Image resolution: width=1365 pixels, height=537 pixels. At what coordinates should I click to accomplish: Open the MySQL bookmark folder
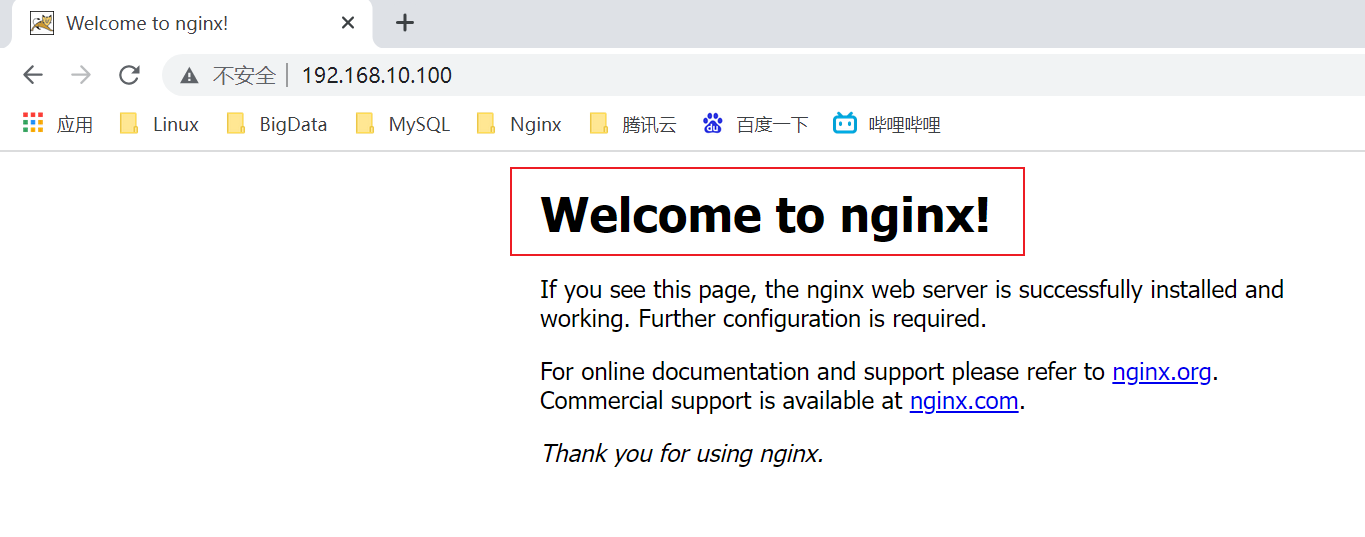[x=403, y=124]
